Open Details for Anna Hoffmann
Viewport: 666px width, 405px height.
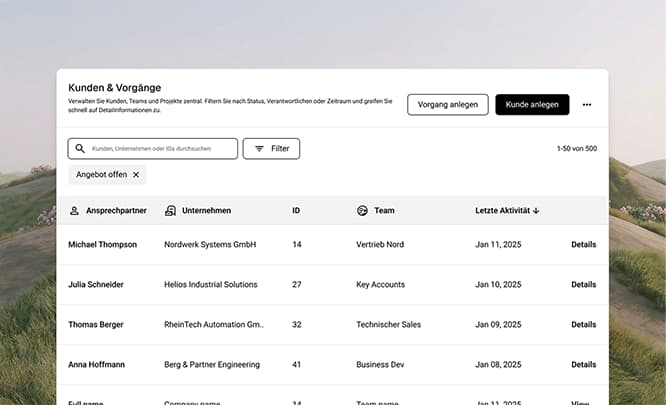[x=583, y=365]
